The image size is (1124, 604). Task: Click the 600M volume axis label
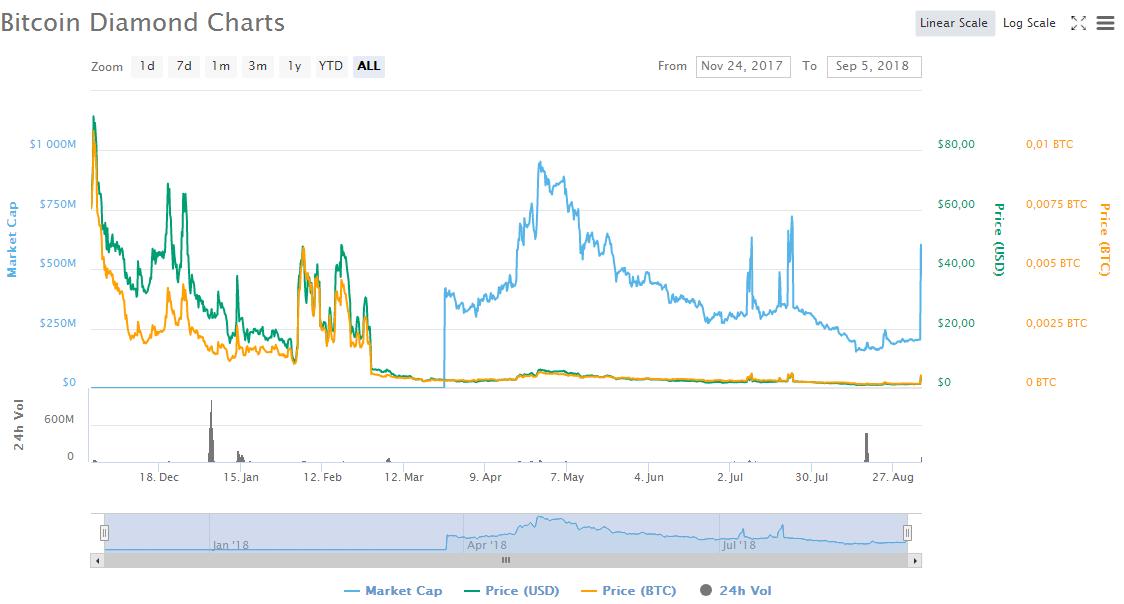(x=59, y=419)
